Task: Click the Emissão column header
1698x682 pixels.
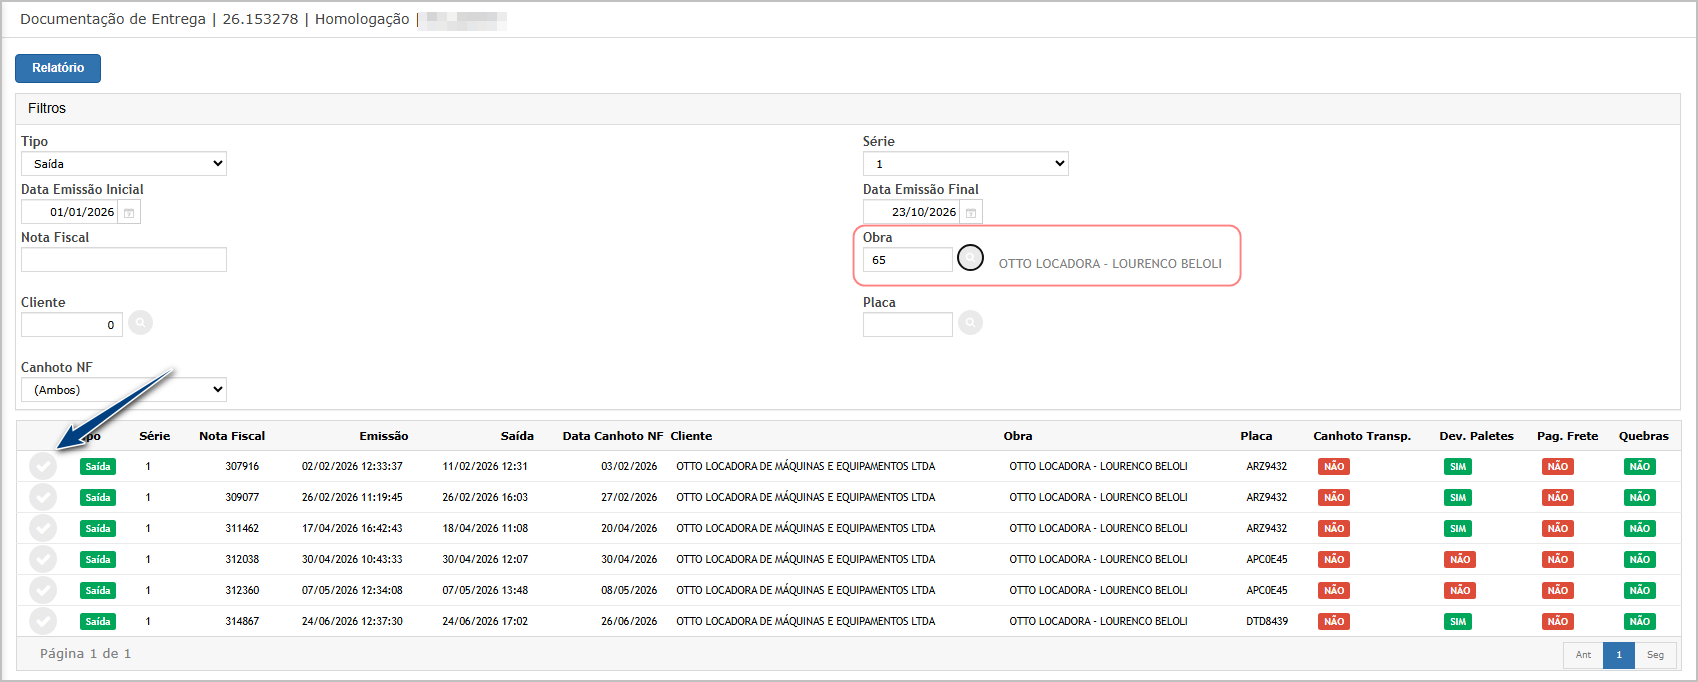Action: pos(384,436)
